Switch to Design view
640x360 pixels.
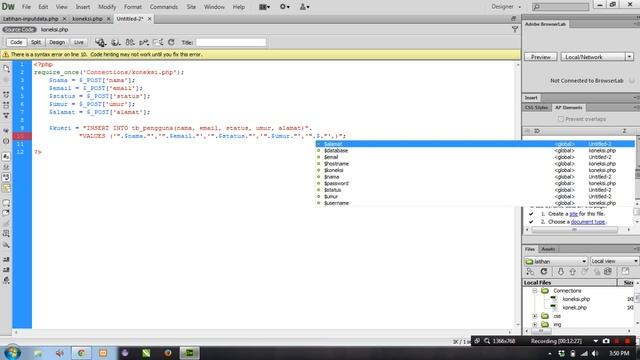tap(57, 42)
